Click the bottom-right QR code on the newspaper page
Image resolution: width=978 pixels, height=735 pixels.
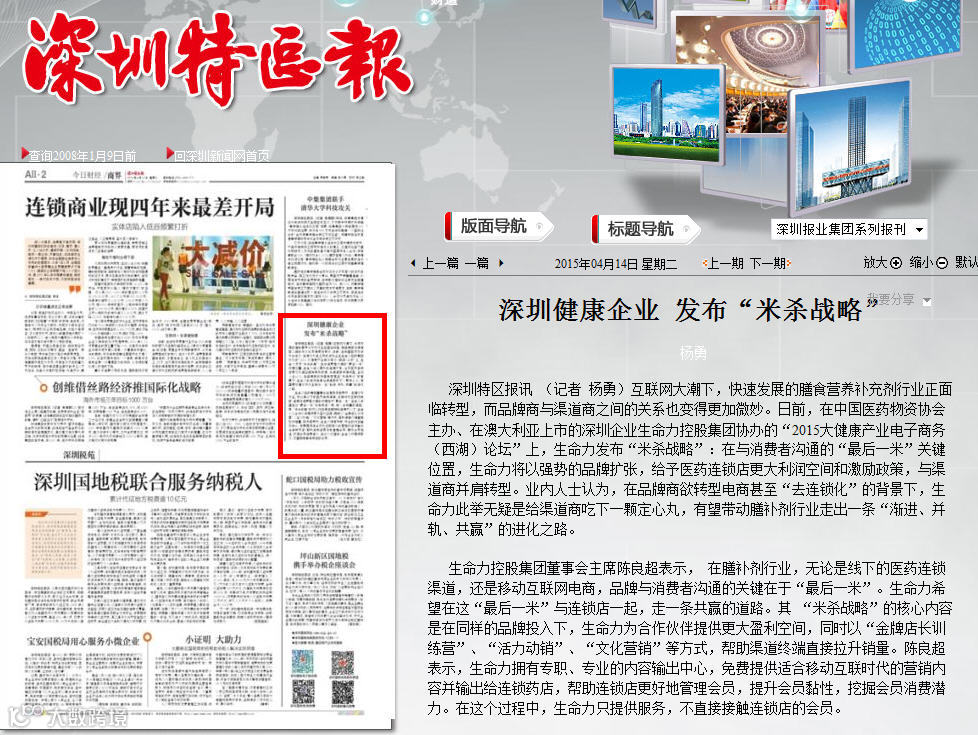tap(342, 693)
